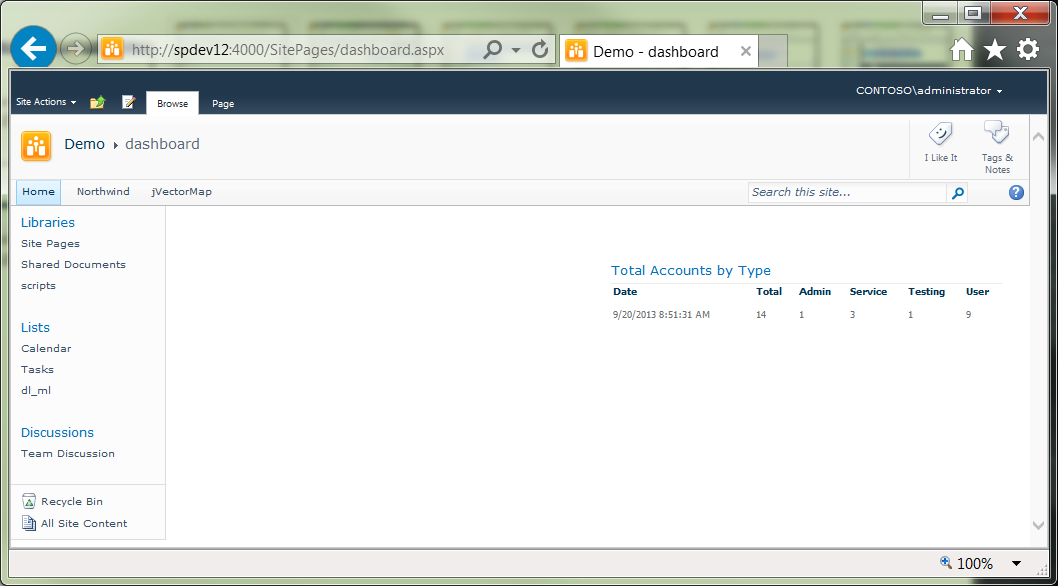Viewport: 1058px width, 586px height.
Task: Open the Total Accounts by Type title
Action: 691,271
